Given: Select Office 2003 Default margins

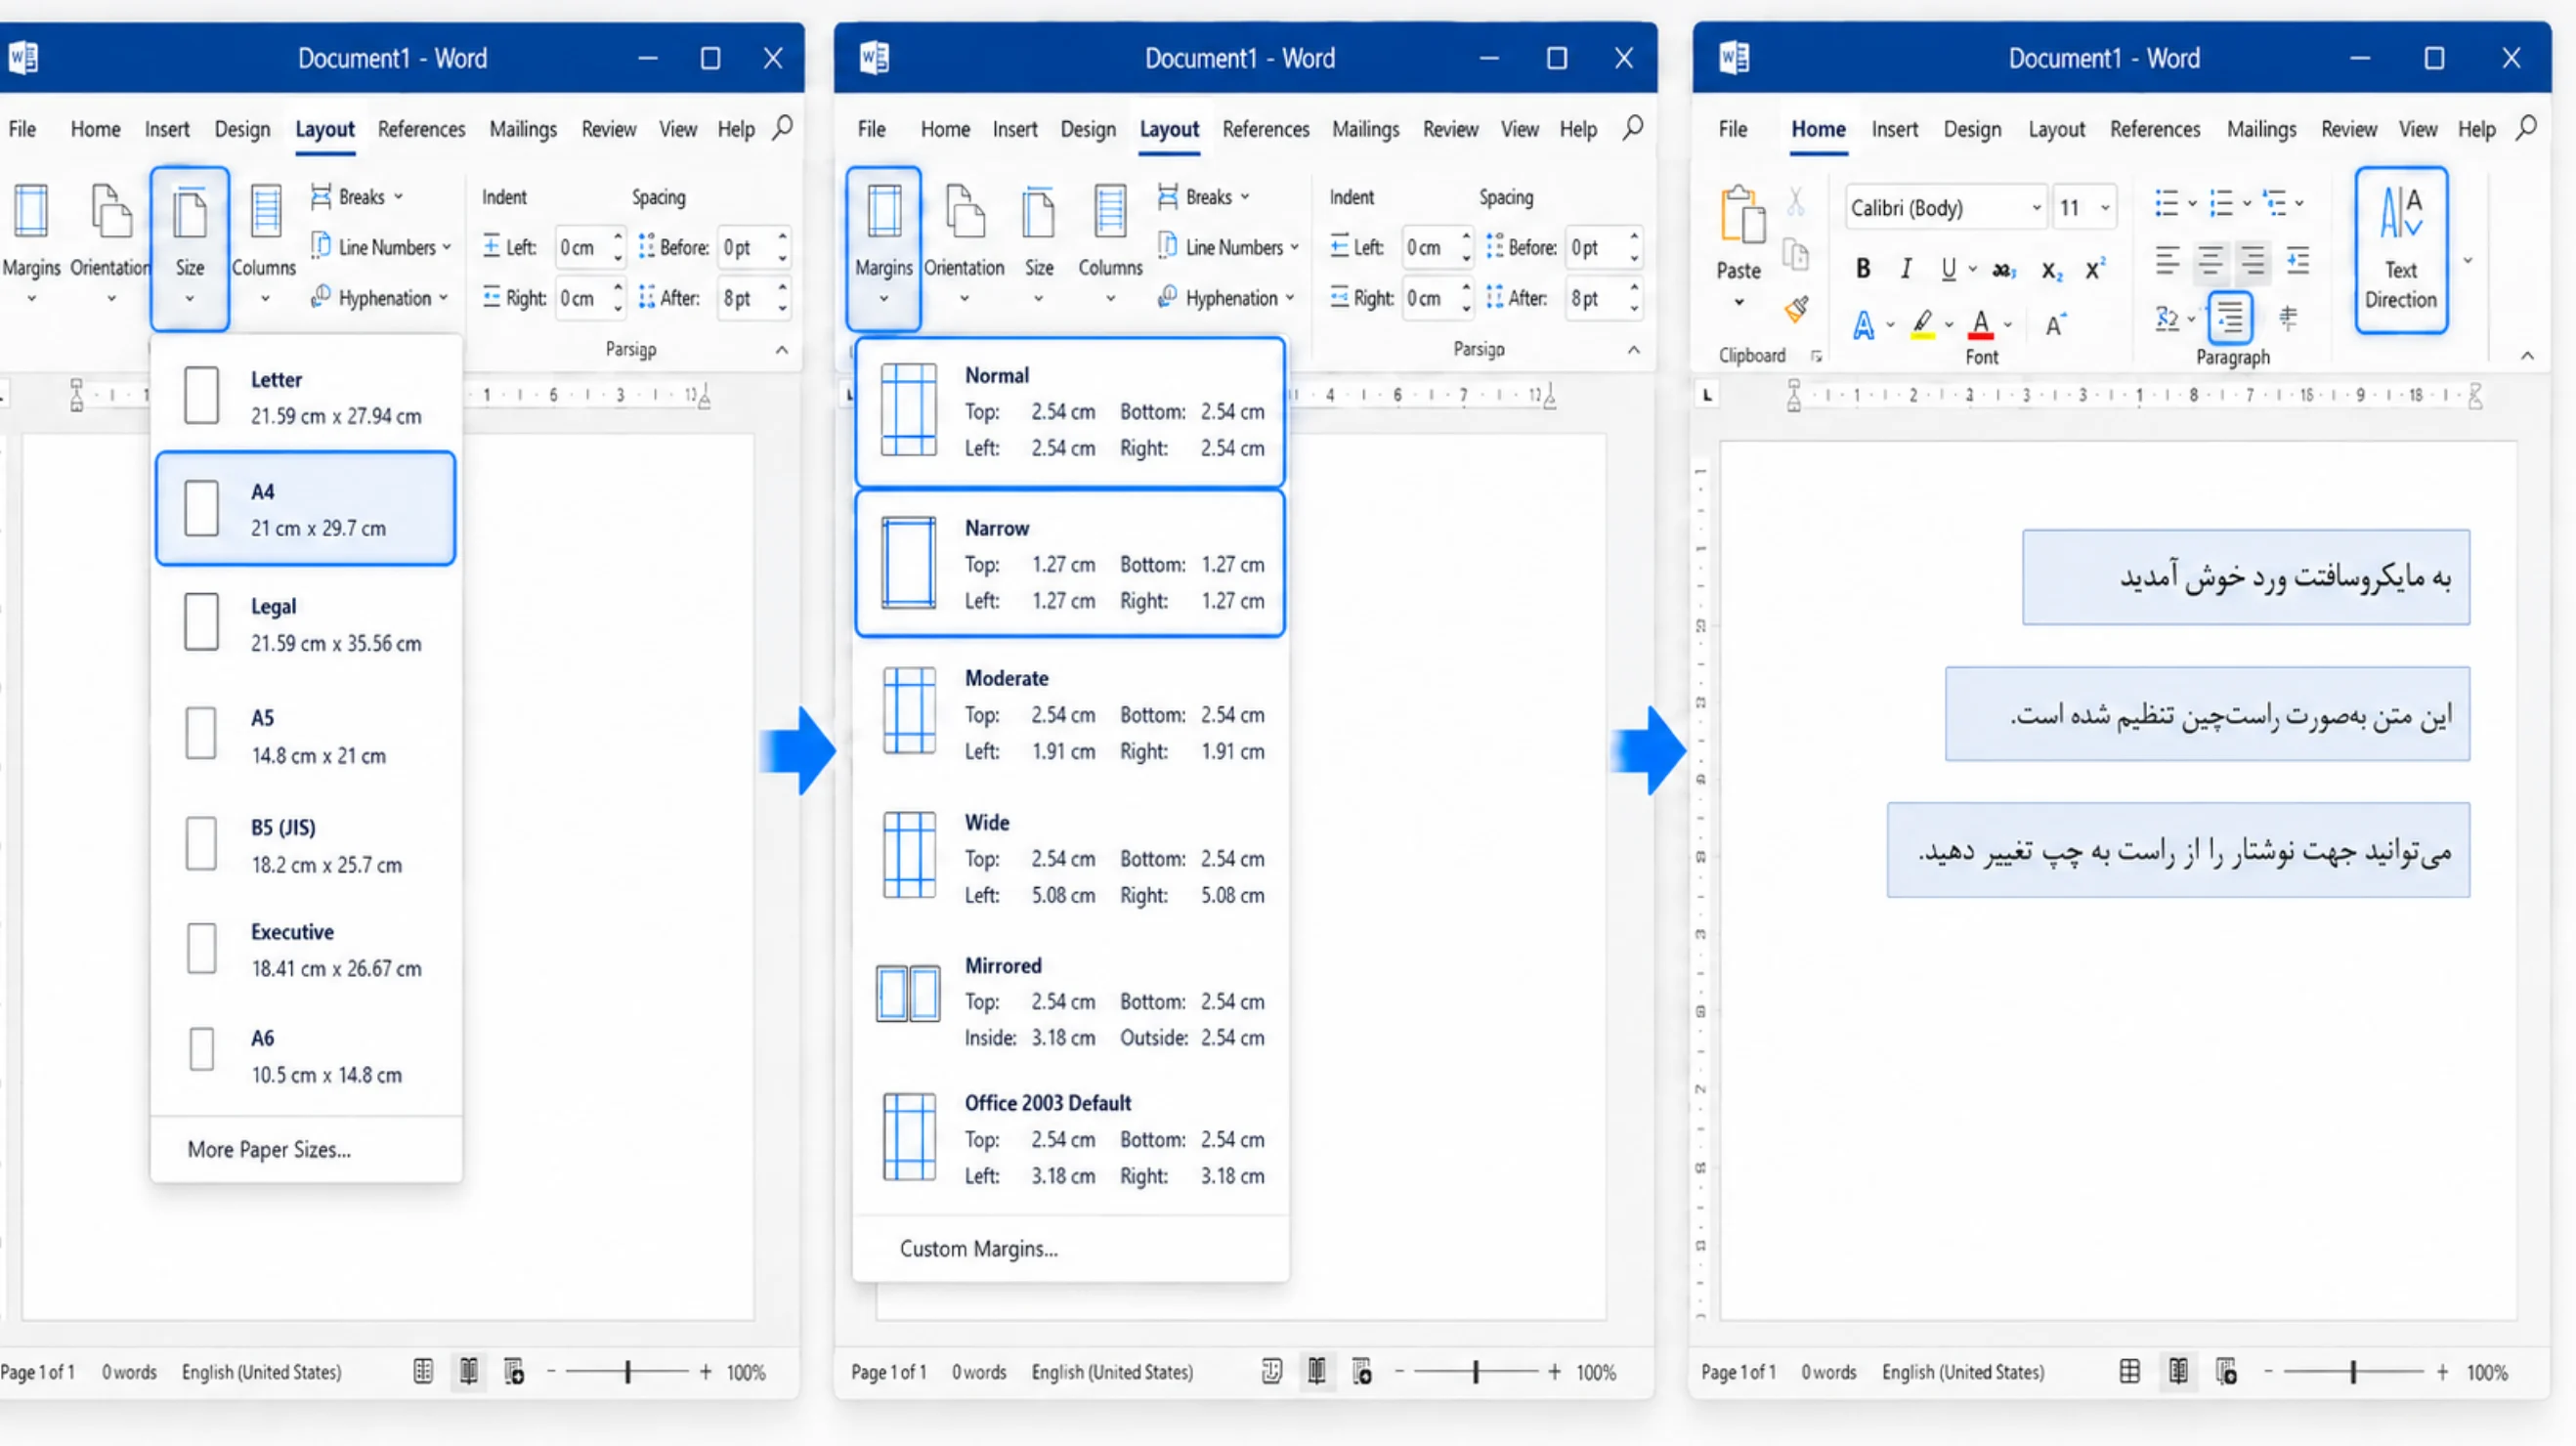Looking at the screenshot, I should coord(1070,1139).
